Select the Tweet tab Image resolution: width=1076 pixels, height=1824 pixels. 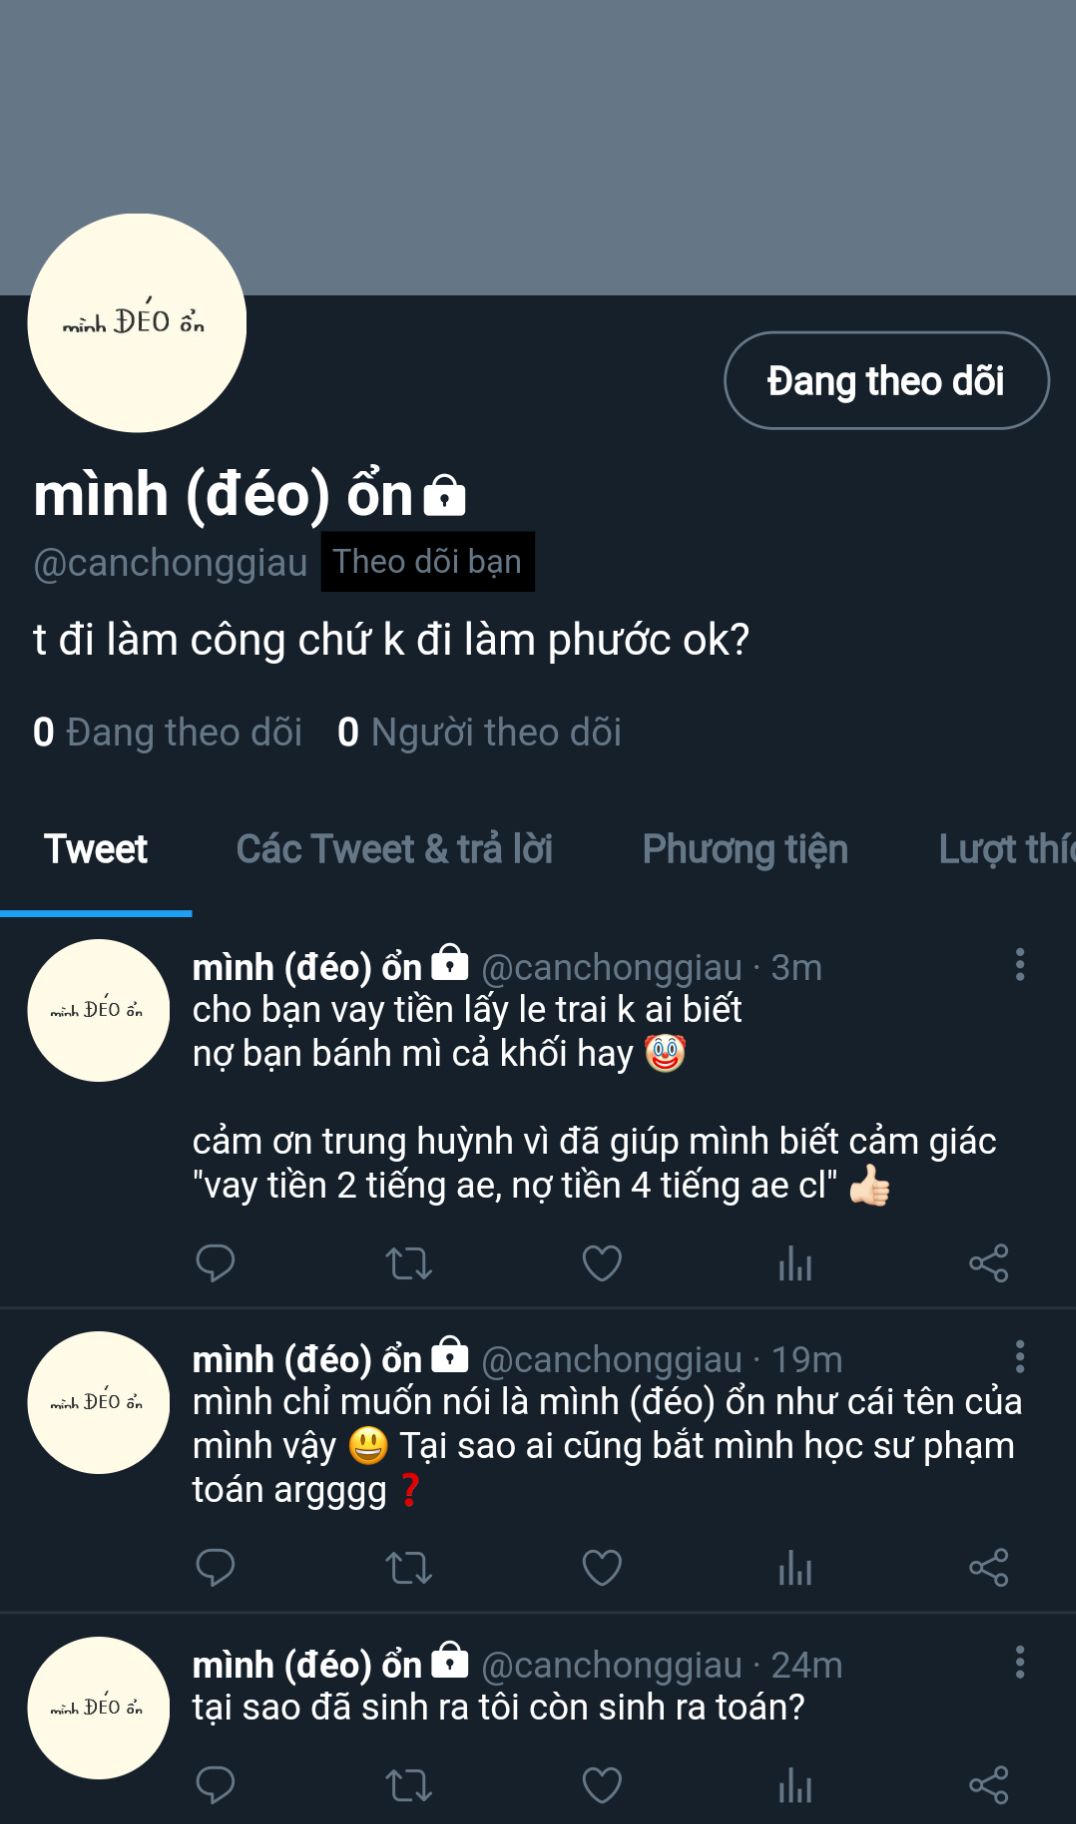pos(96,849)
